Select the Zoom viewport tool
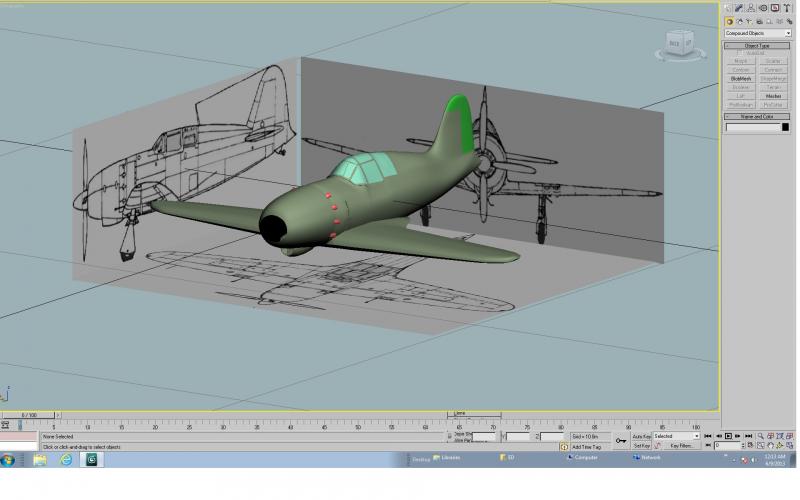 761,436
